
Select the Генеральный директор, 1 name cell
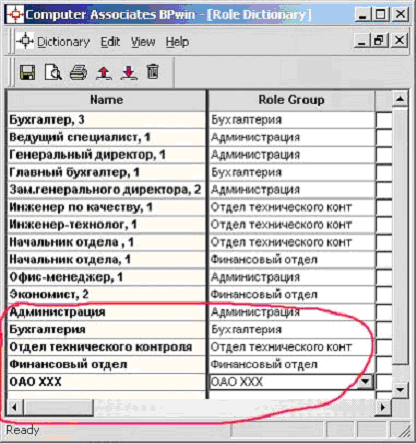(106, 155)
